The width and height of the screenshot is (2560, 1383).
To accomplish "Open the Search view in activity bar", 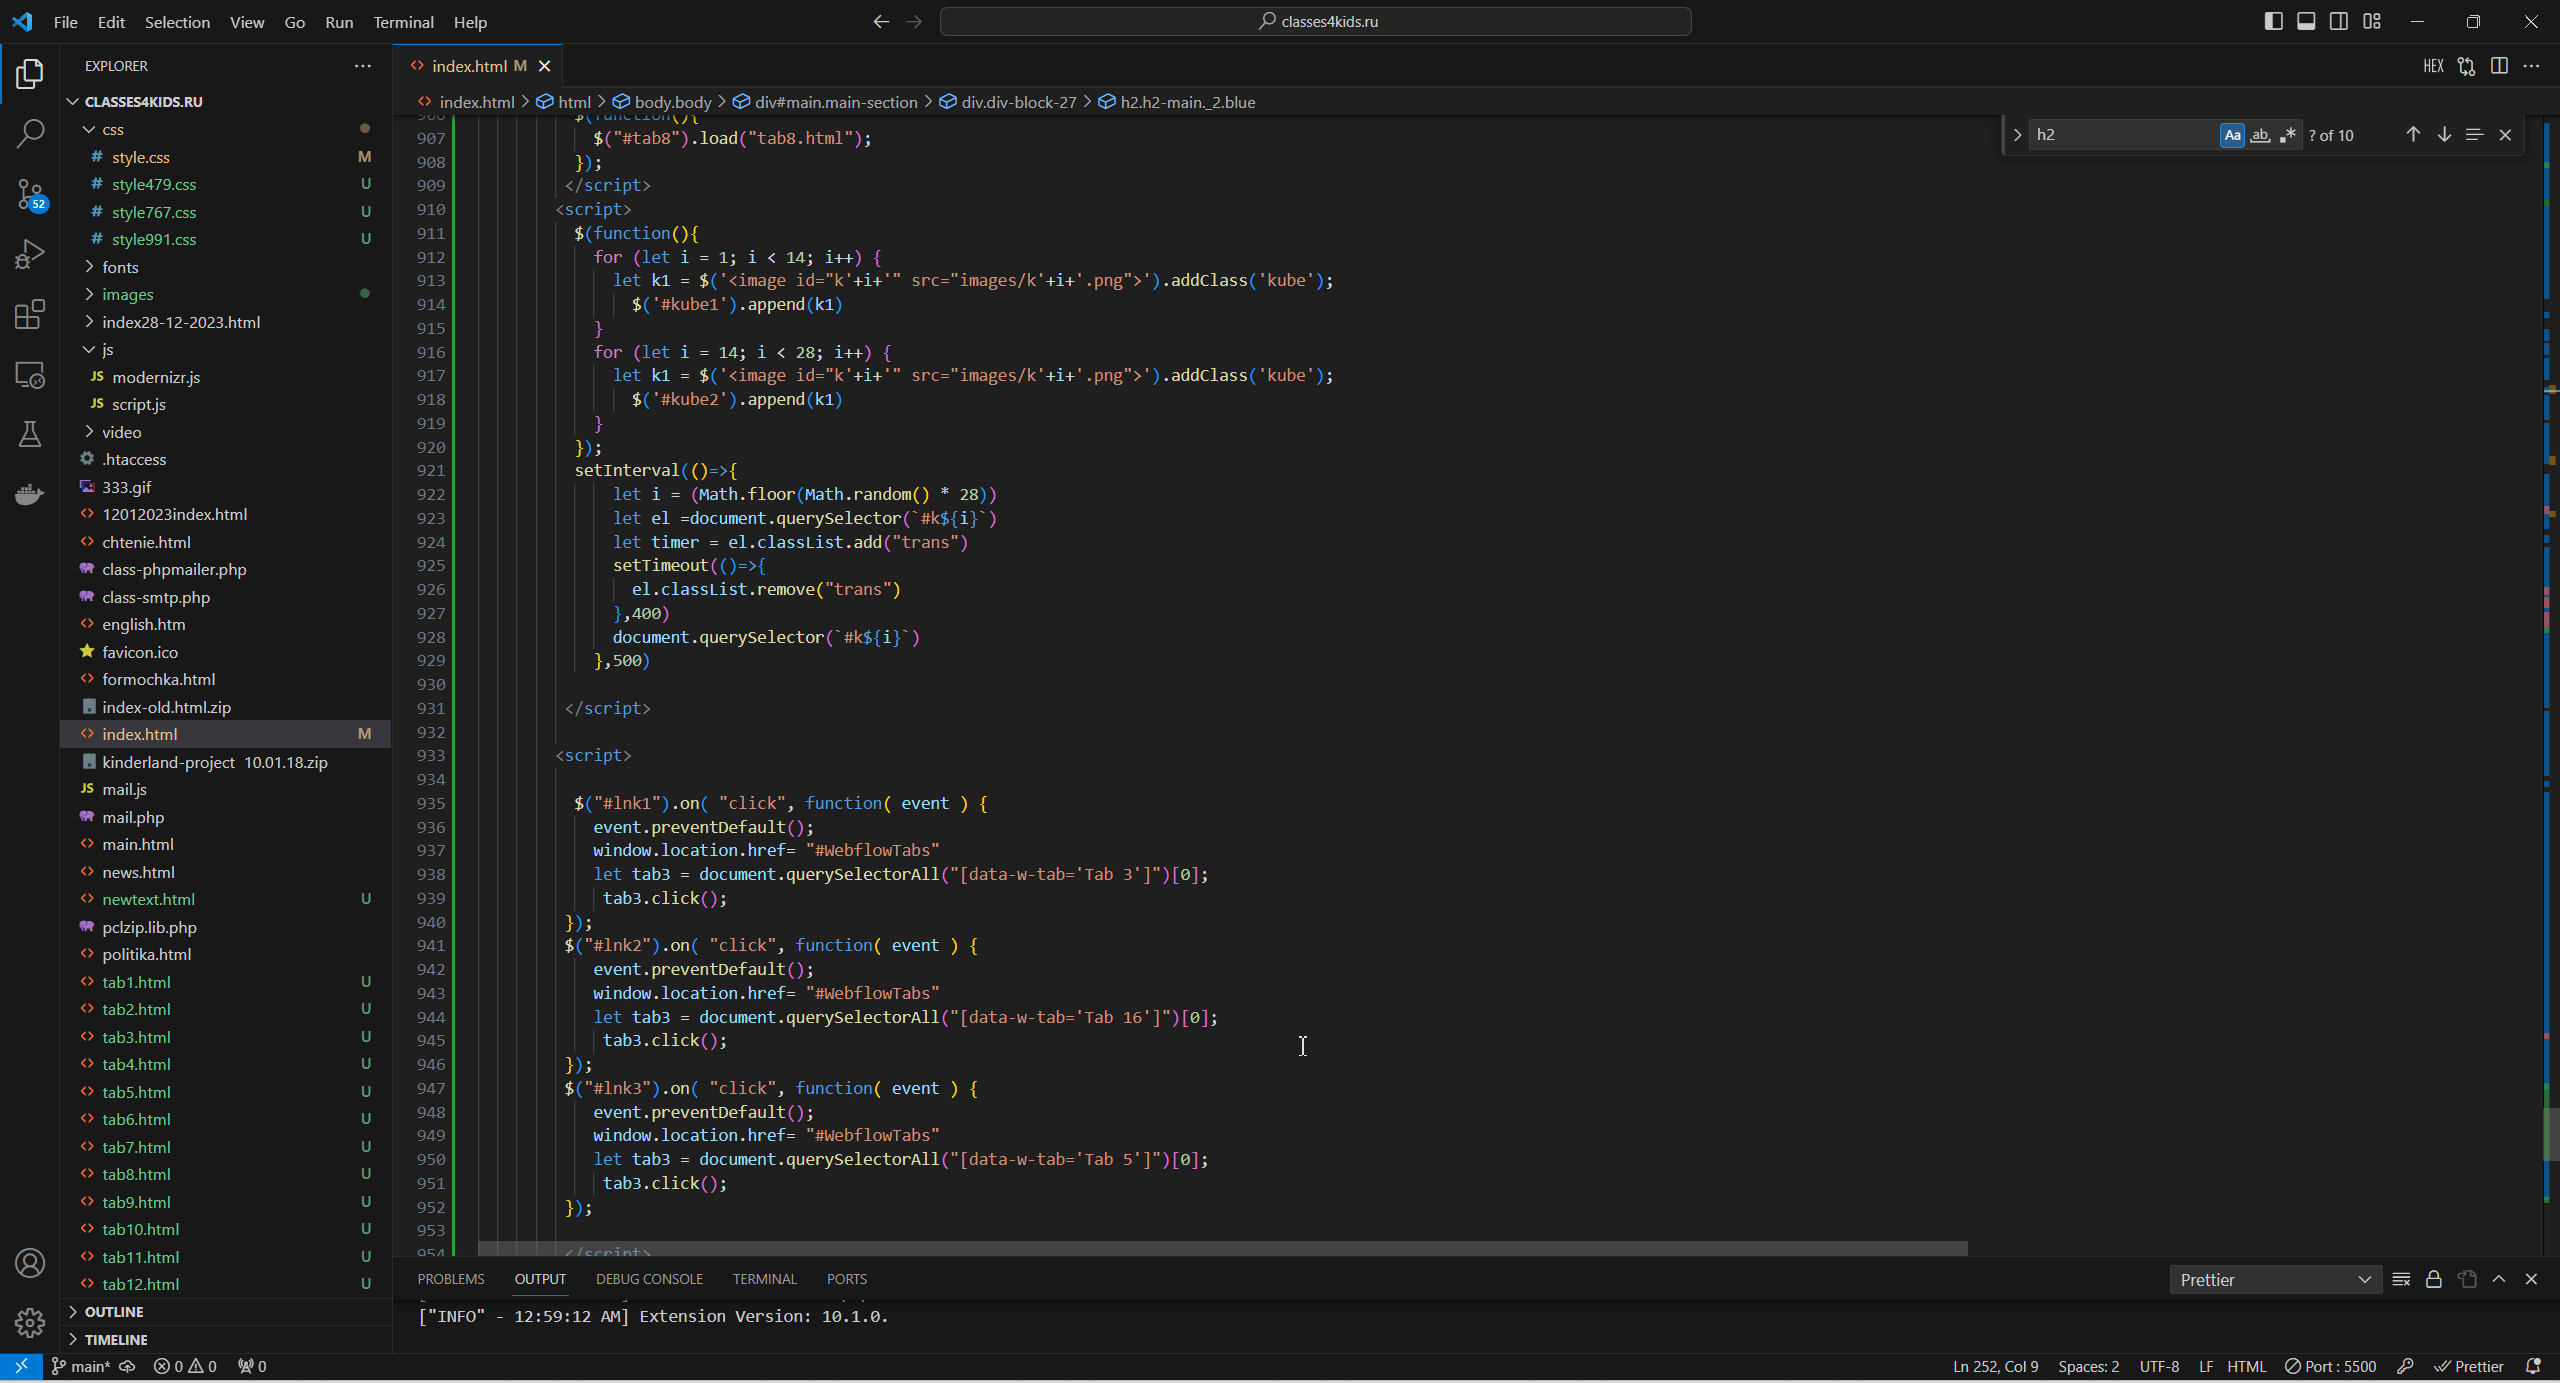I will pyautogui.click(x=30, y=133).
